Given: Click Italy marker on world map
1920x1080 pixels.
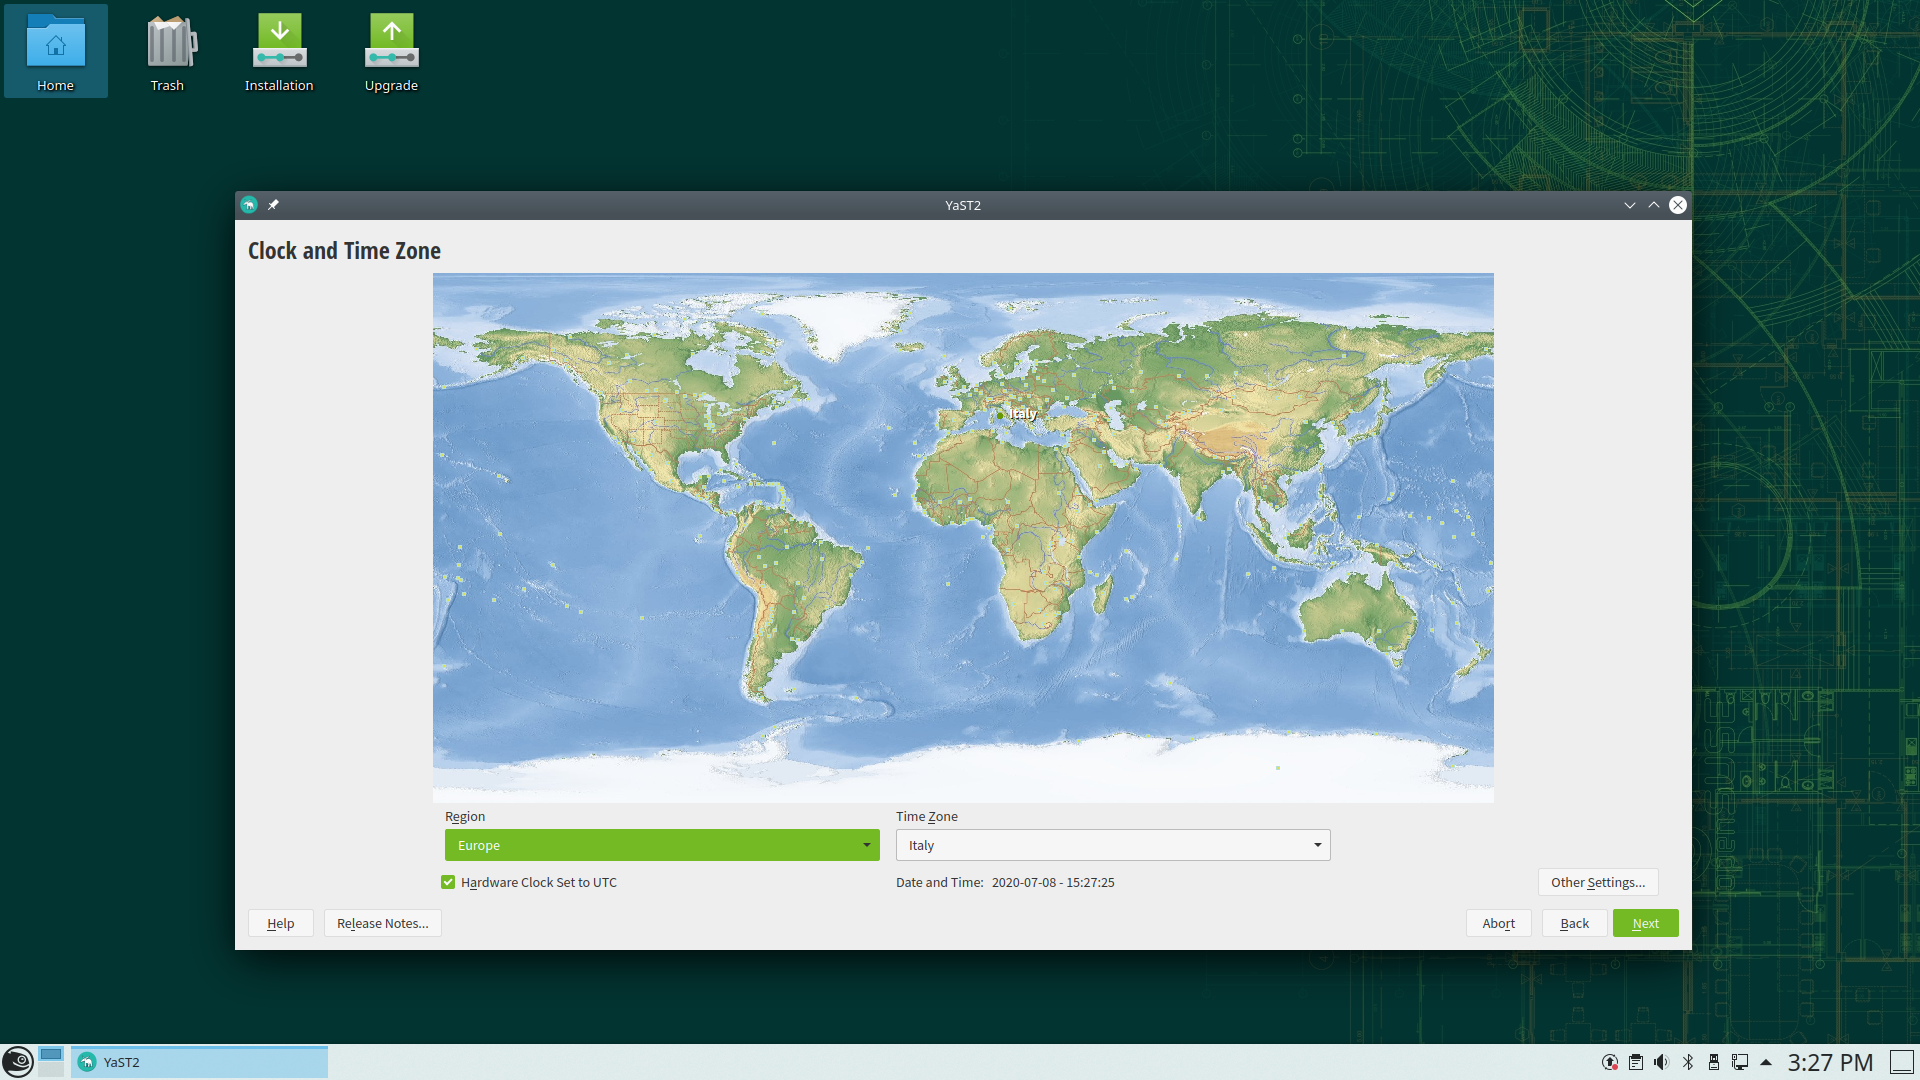Looking at the screenshot, I should pos(1001,414).
